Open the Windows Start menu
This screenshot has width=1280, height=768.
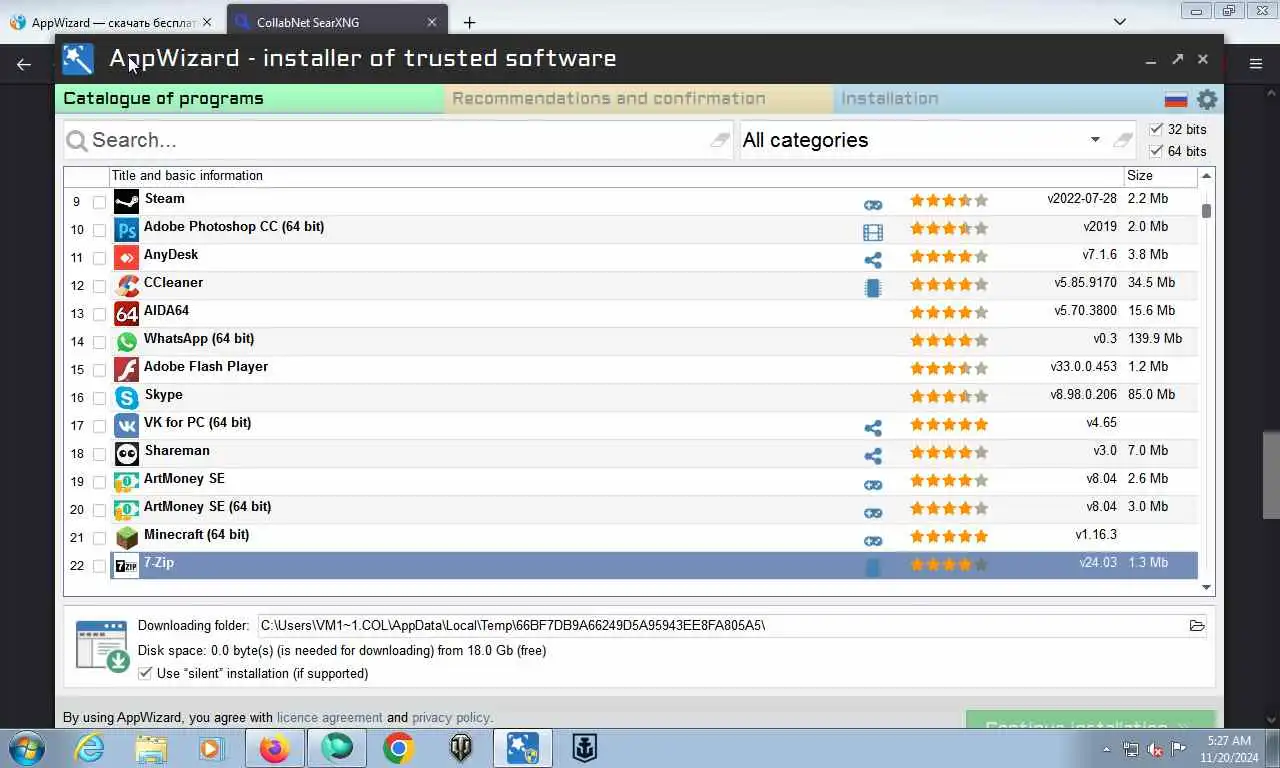click(x=26, y=748)
